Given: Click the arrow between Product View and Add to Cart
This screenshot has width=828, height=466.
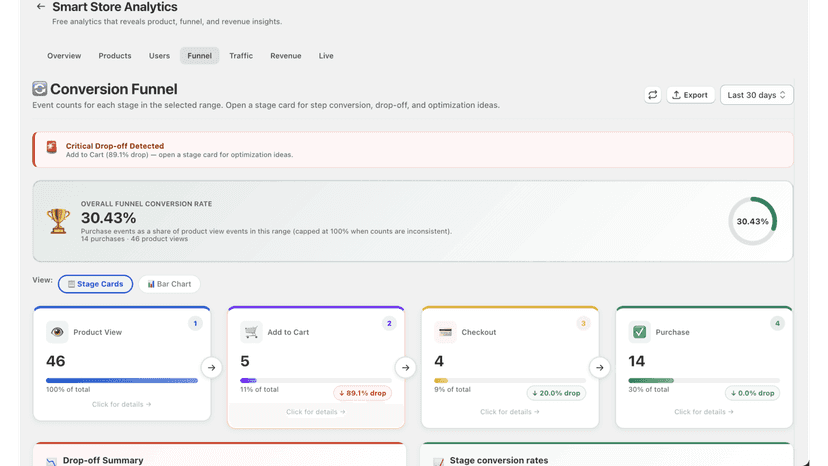Looking at the screenshot, I should click(211, 368).
